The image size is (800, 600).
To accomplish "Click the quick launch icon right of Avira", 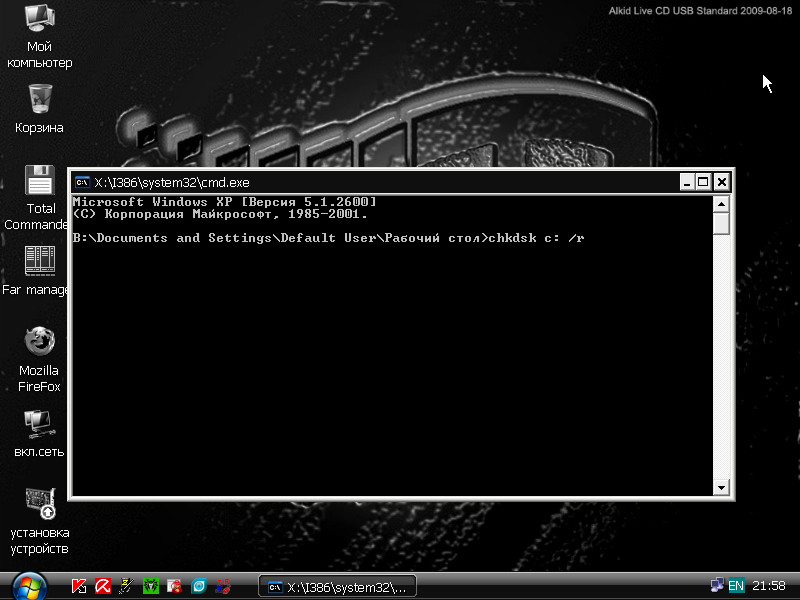I will (127, 586).
